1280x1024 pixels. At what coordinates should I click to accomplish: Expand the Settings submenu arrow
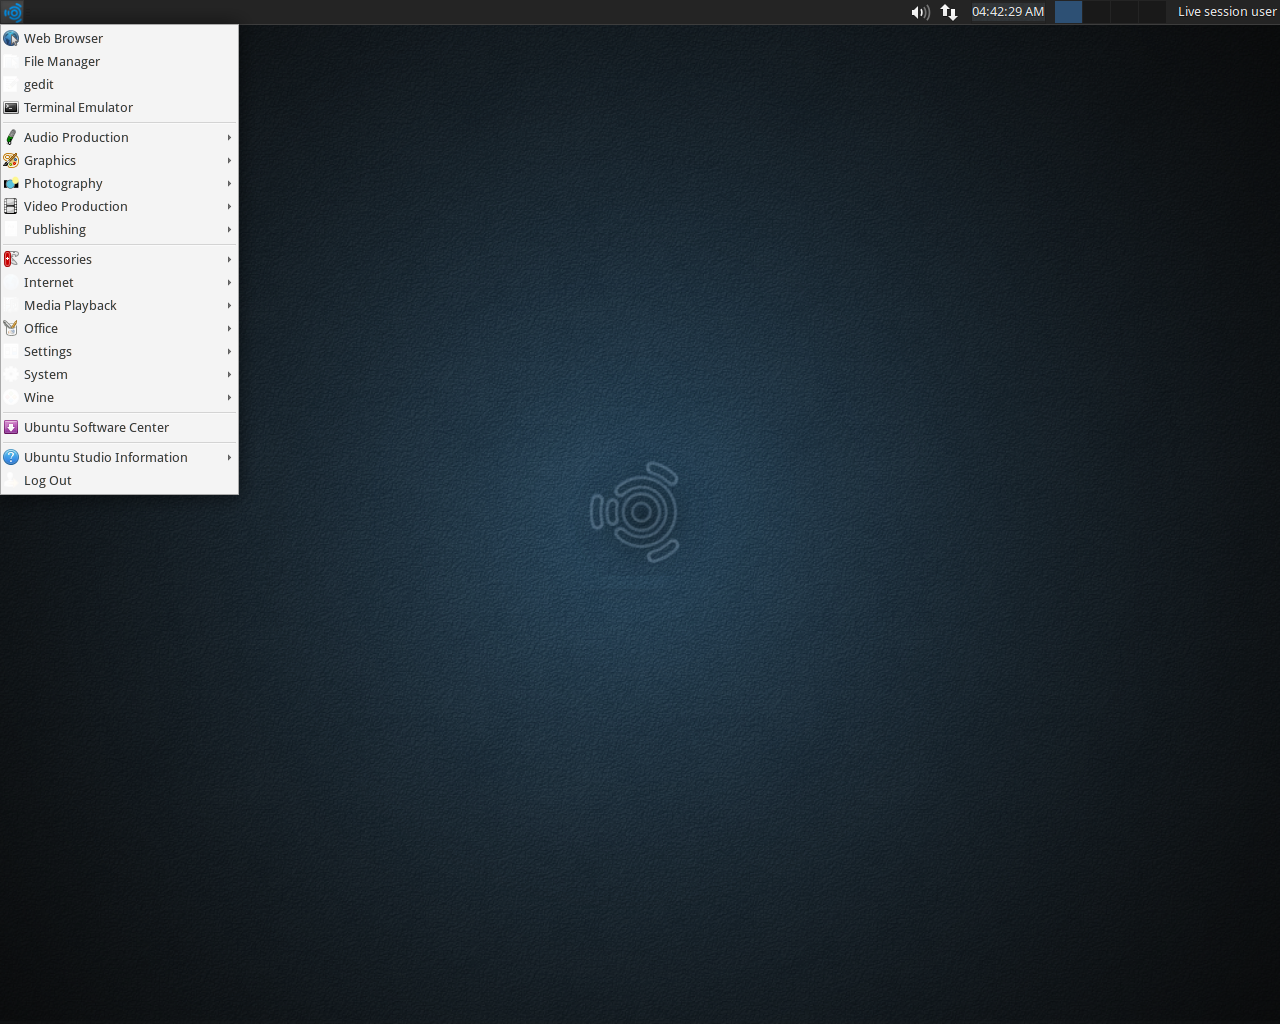point(229,351)
